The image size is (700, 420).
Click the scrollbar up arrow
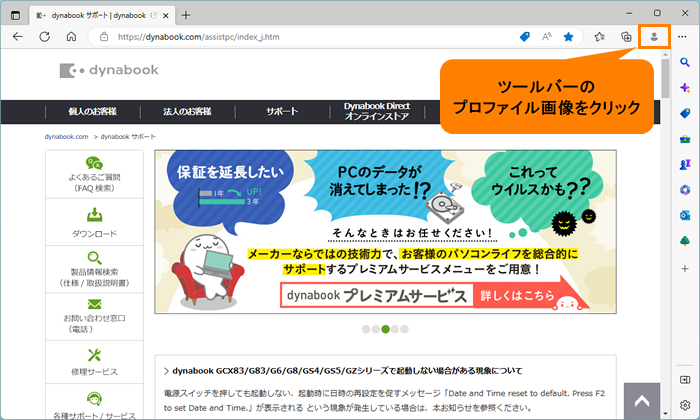(666, 54)
